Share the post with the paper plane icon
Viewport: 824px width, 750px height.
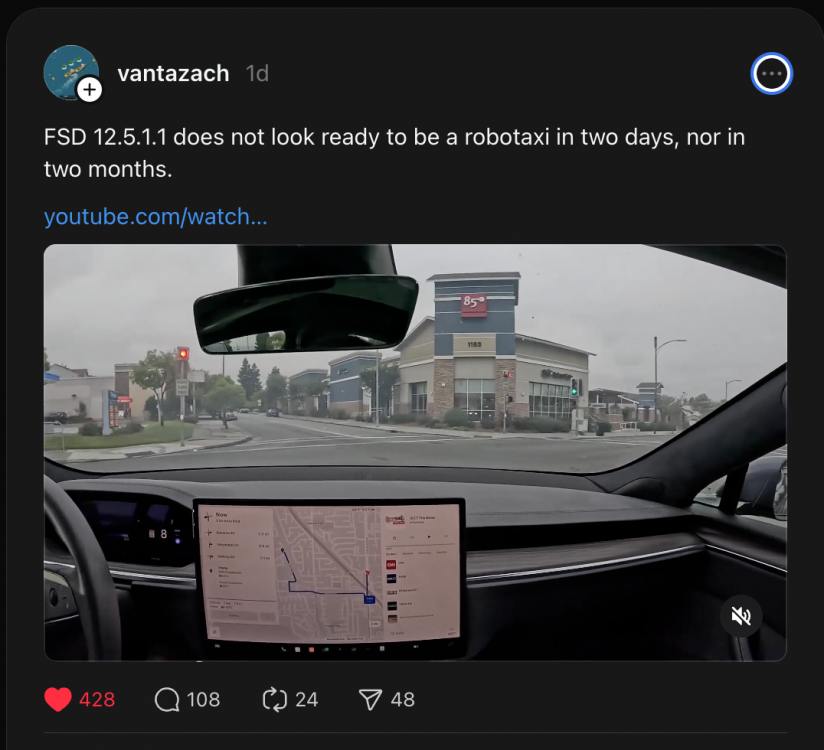pyautogui.click(x=370, y=700)
